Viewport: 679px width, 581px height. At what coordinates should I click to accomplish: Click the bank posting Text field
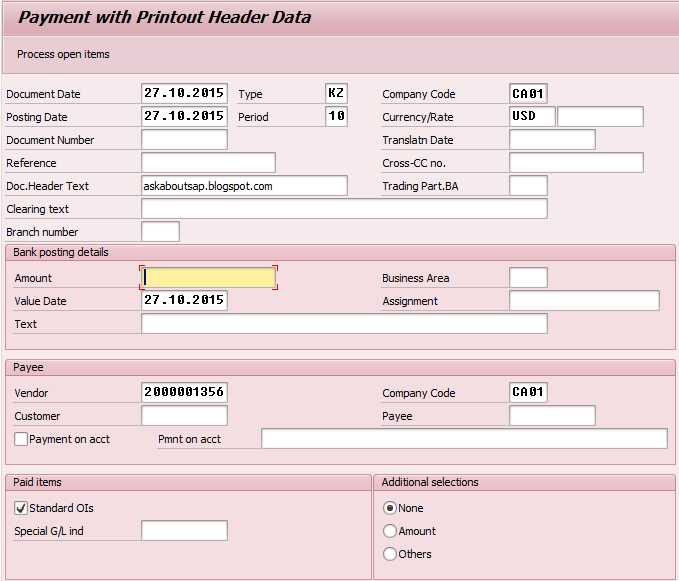point(344,323)
